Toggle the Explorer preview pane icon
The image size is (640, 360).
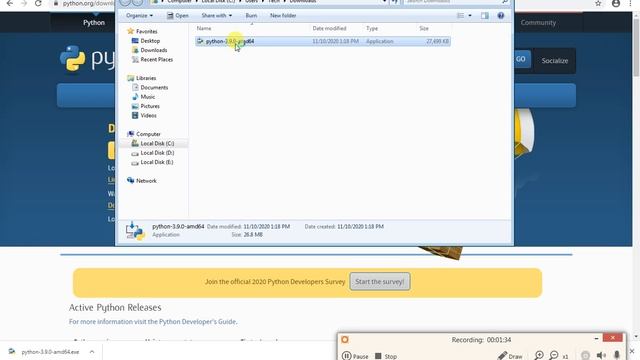484,16
